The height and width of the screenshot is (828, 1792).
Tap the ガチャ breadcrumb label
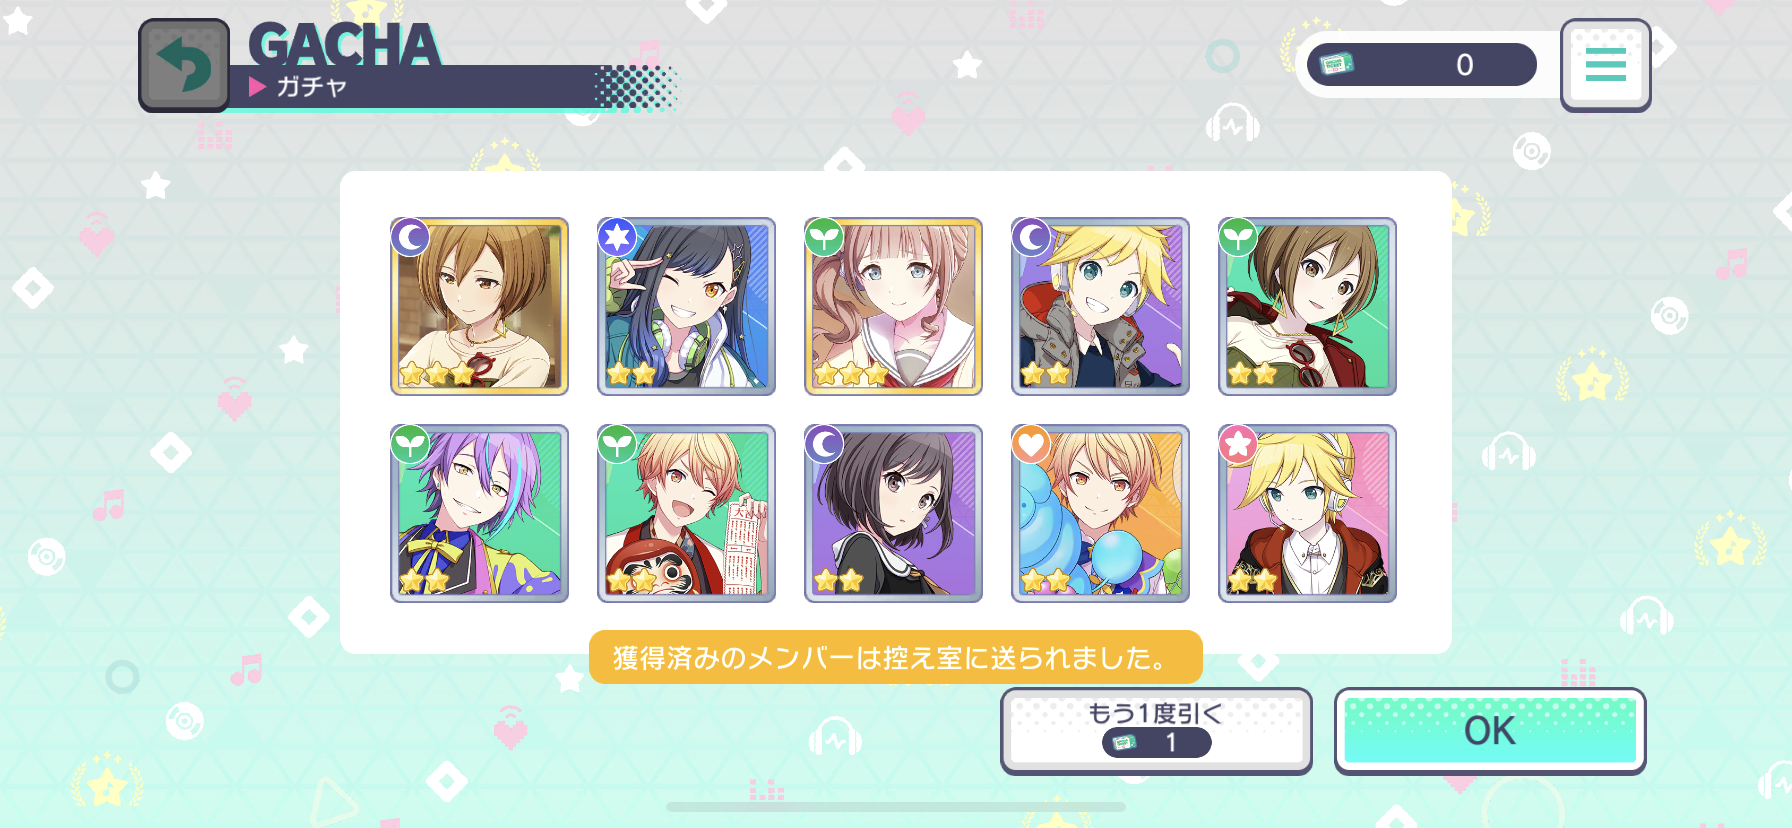pos(311,87)
